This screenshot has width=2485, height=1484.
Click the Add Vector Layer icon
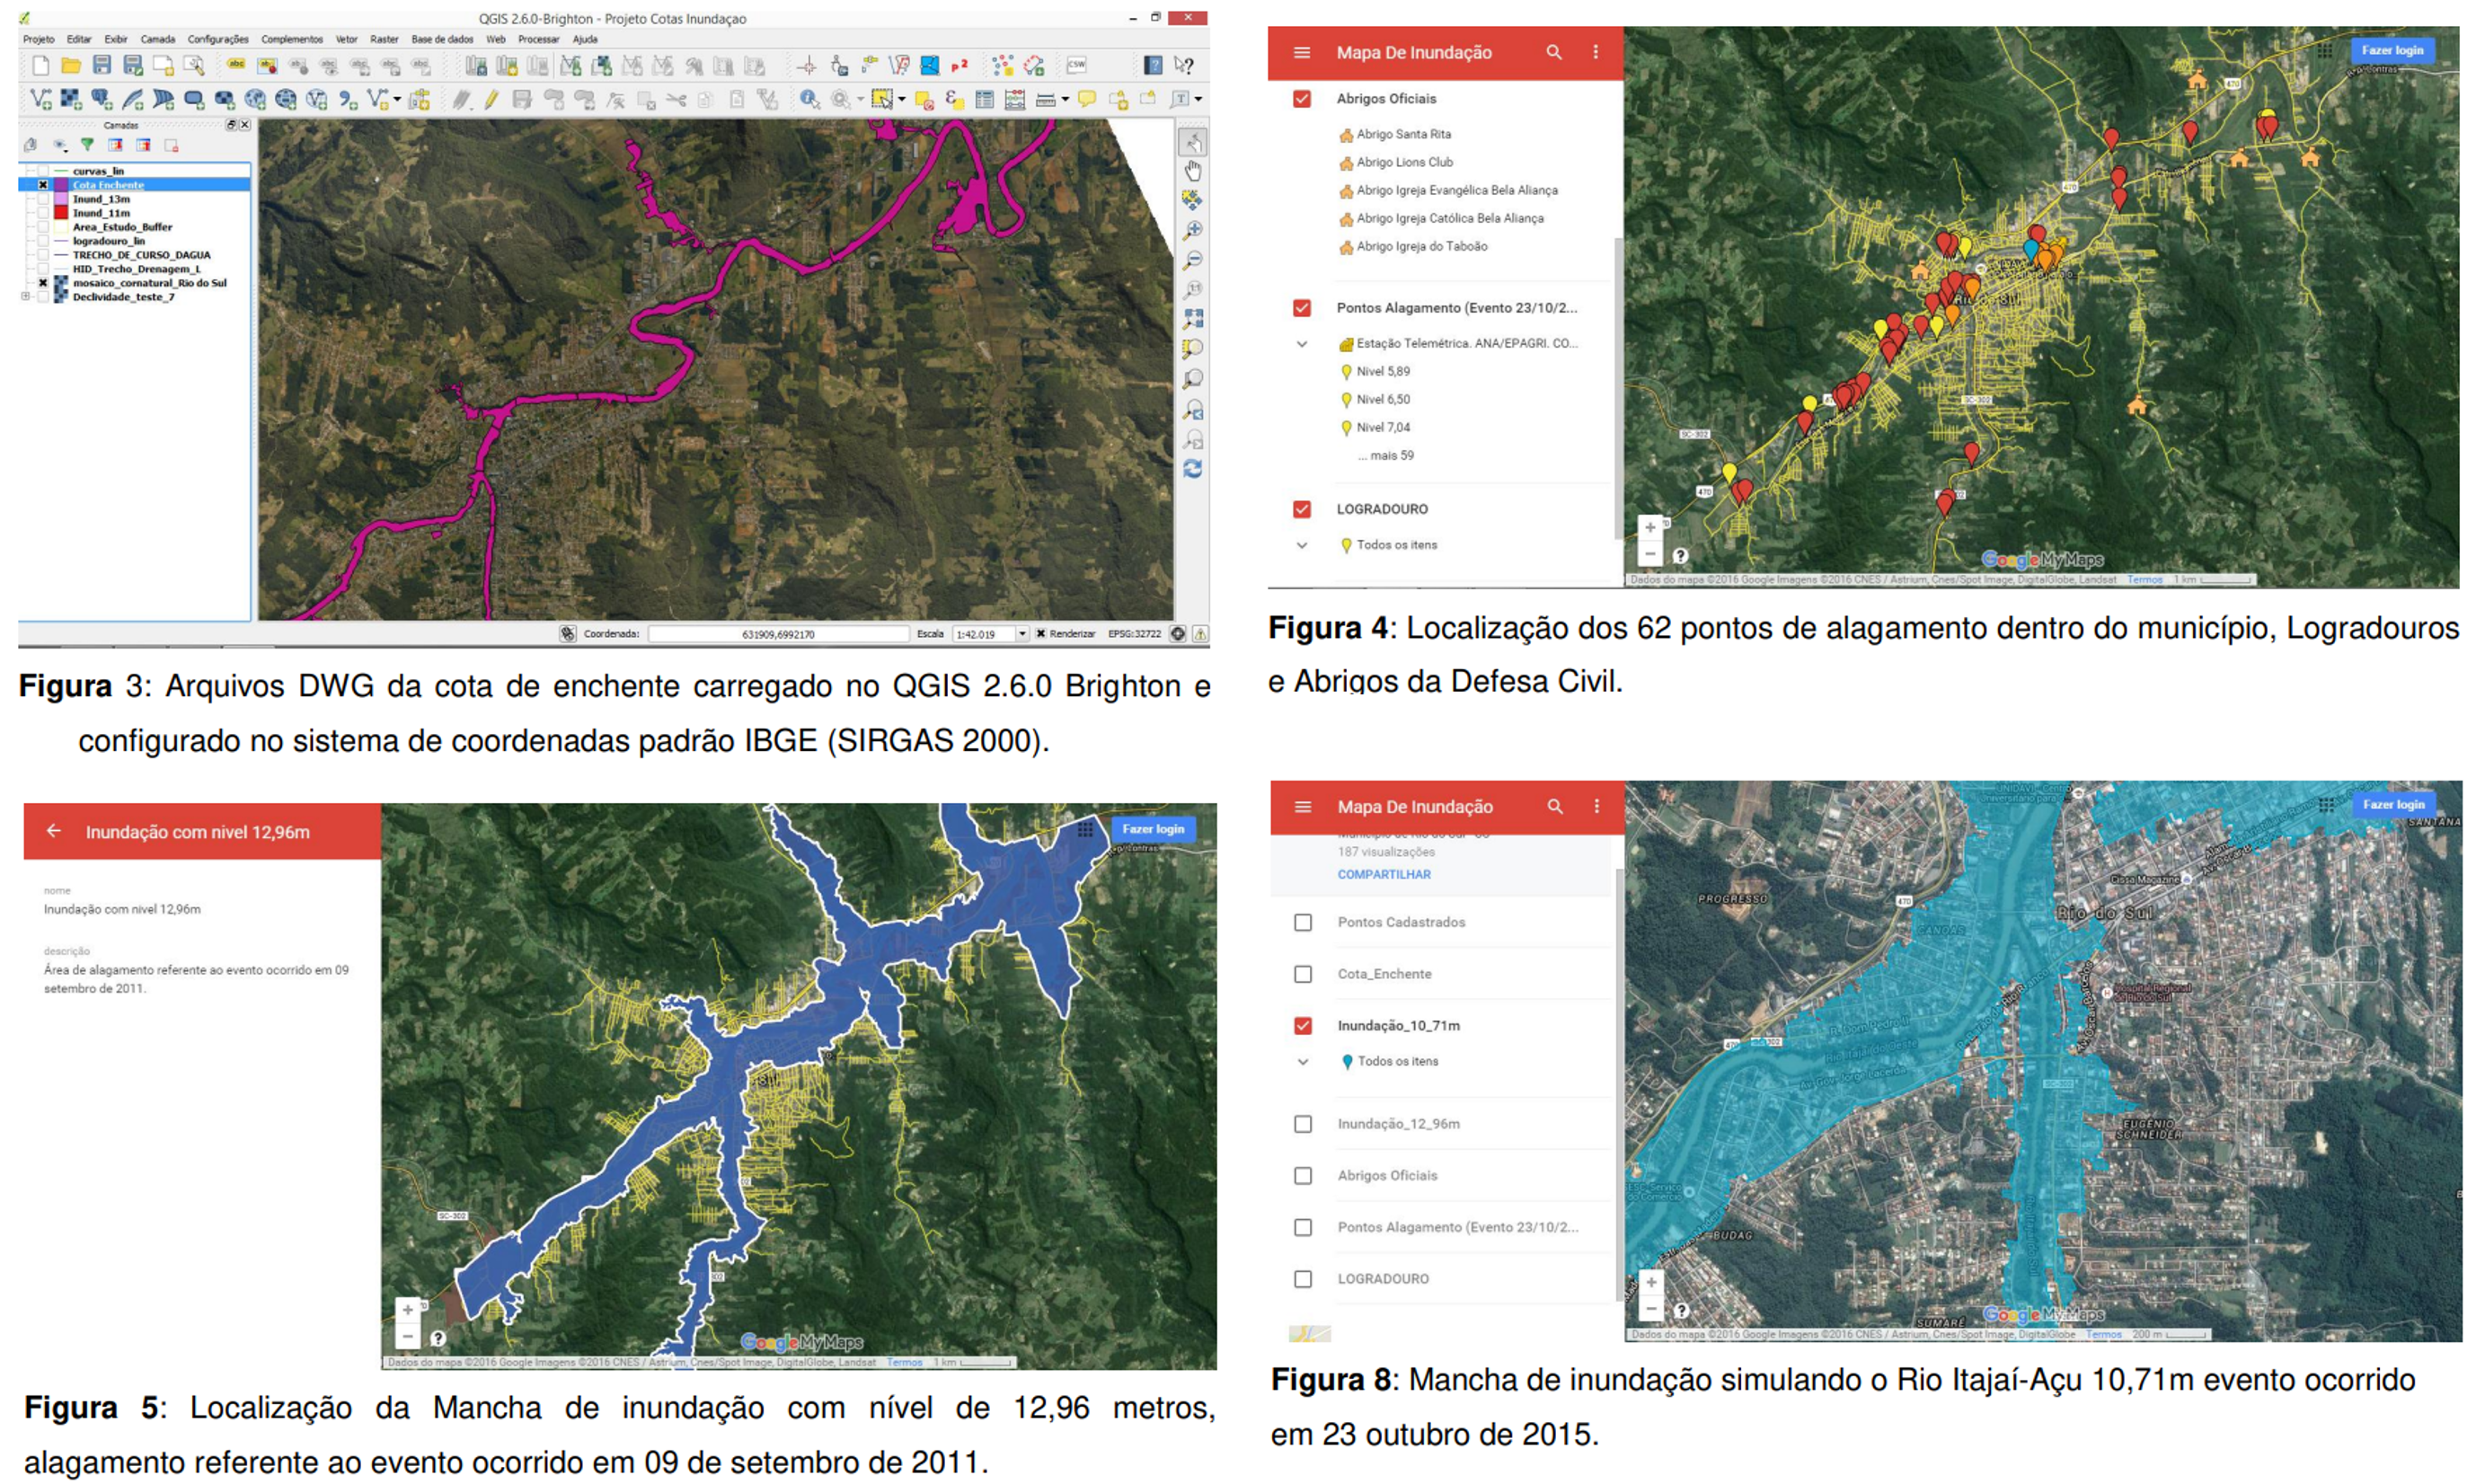tap(41, 99)
